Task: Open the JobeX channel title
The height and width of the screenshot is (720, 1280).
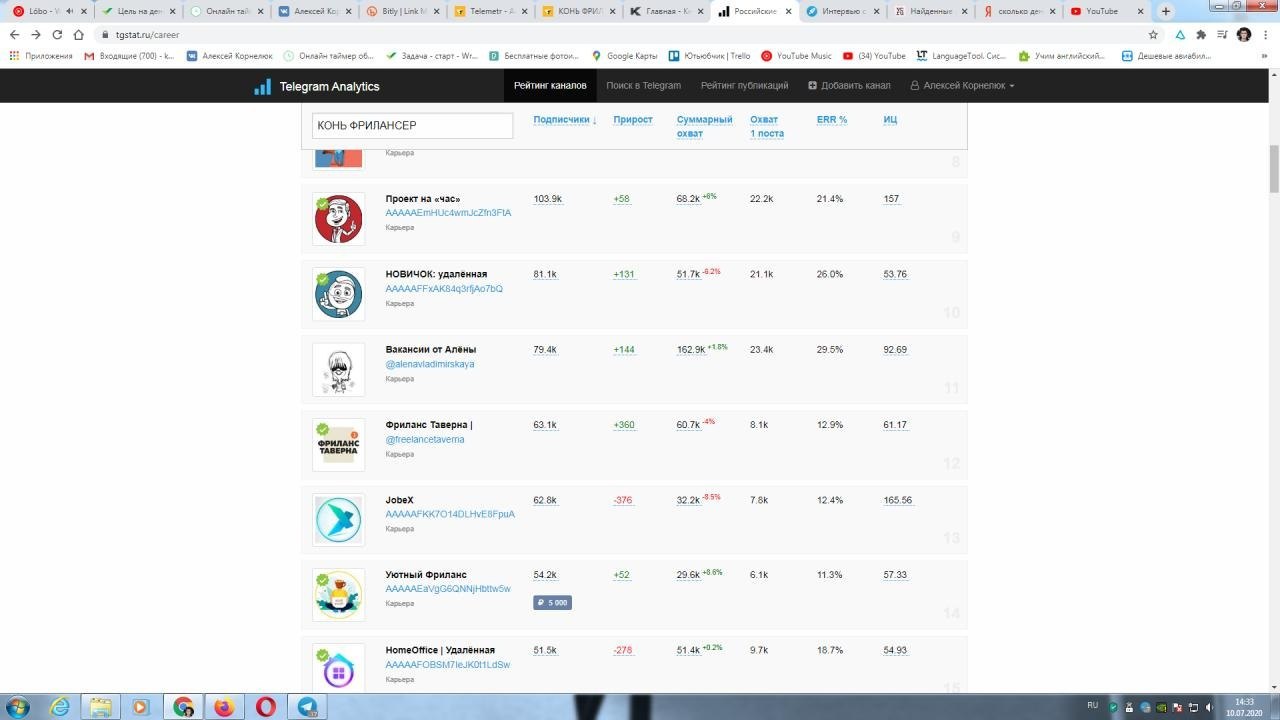Action: 400,500
